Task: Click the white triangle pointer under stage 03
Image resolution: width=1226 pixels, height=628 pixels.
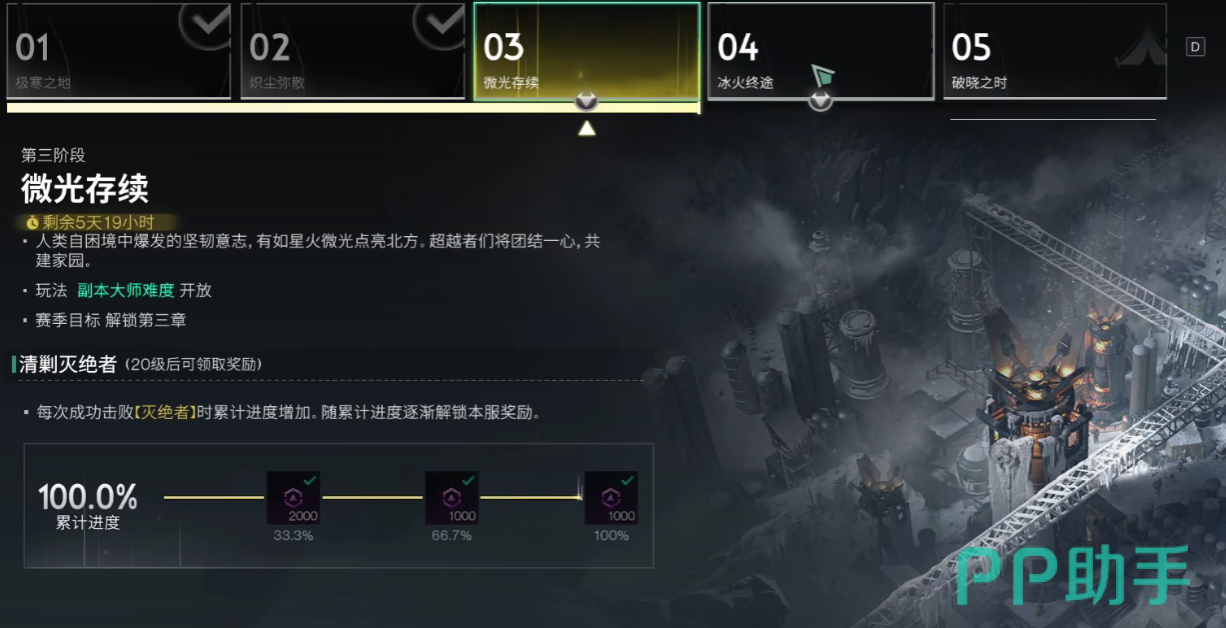Action: pyautogui.click(x=587, y=128)
